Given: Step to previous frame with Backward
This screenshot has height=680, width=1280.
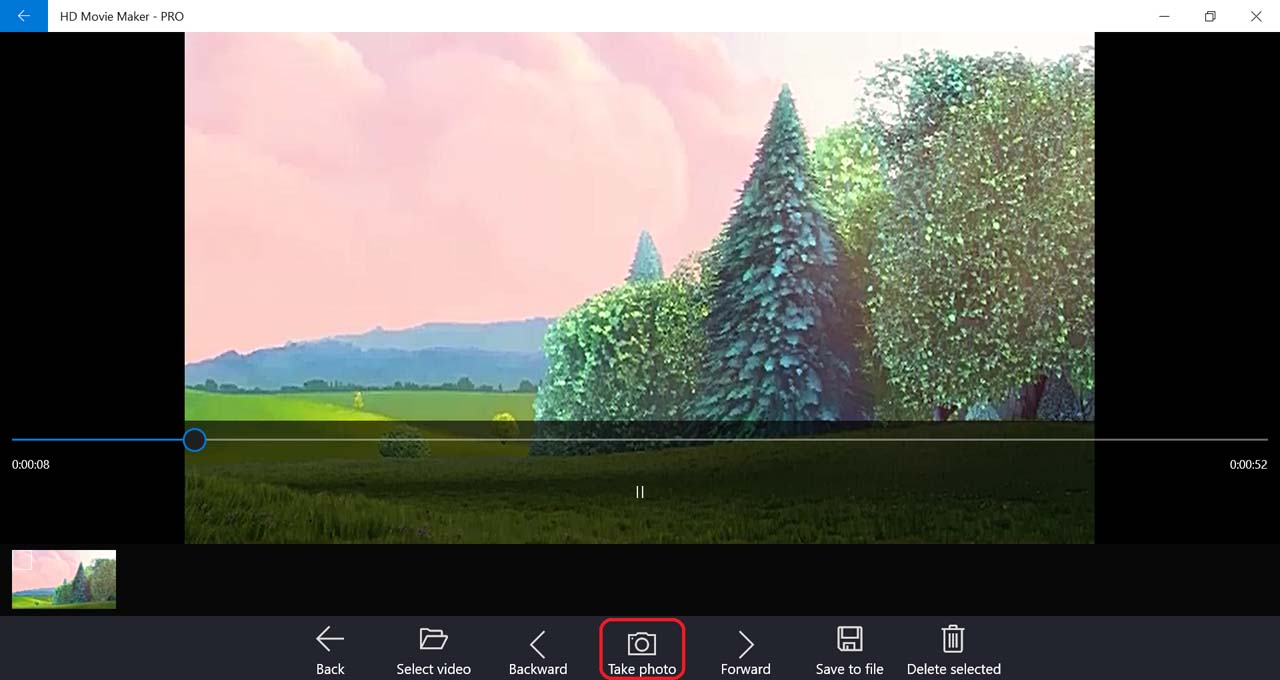Looking at the screenshot, I should [x=537, y=644].
